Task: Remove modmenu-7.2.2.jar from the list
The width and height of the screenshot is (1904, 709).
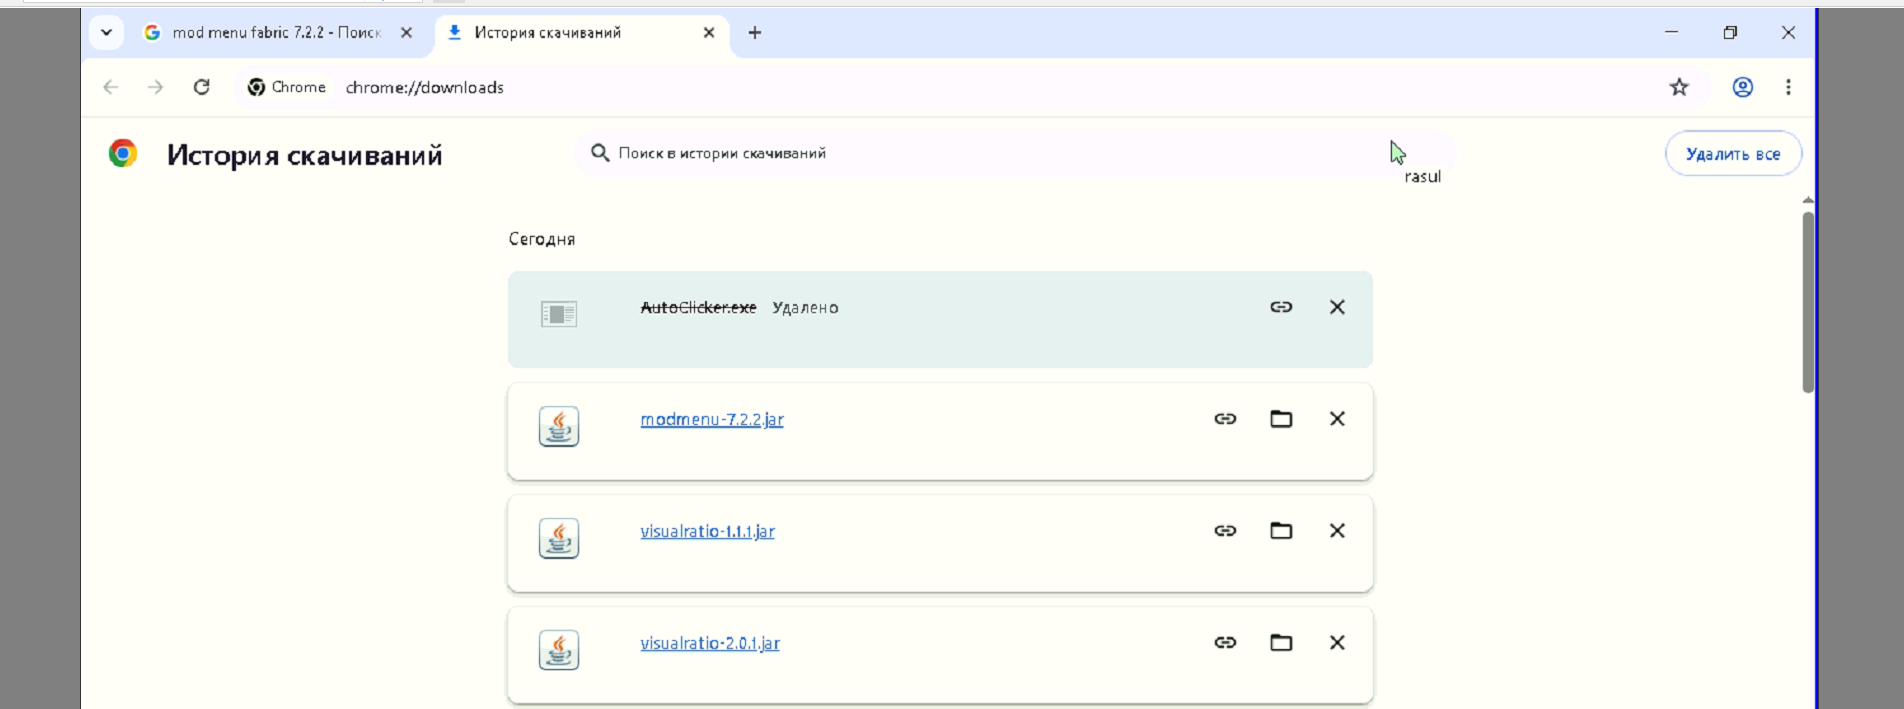Action: pos(1337,419)
